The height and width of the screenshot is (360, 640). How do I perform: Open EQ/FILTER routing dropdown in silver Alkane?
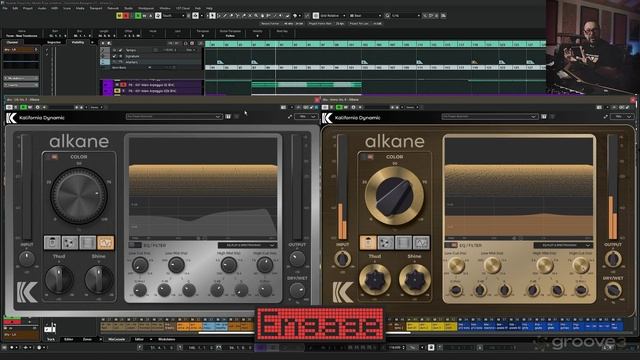pos(247,245)
